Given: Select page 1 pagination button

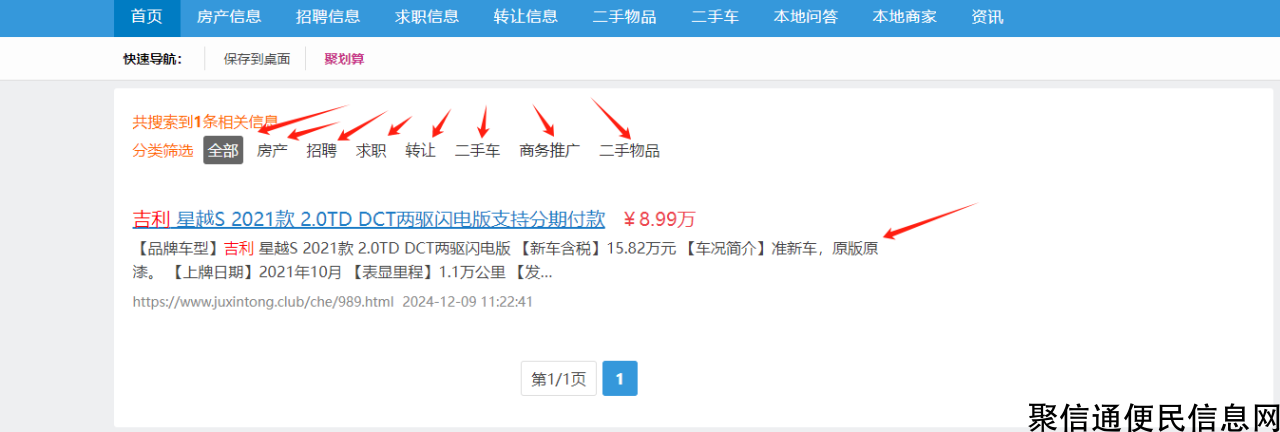Looking at the screenshot, I should tap(620, 379).
